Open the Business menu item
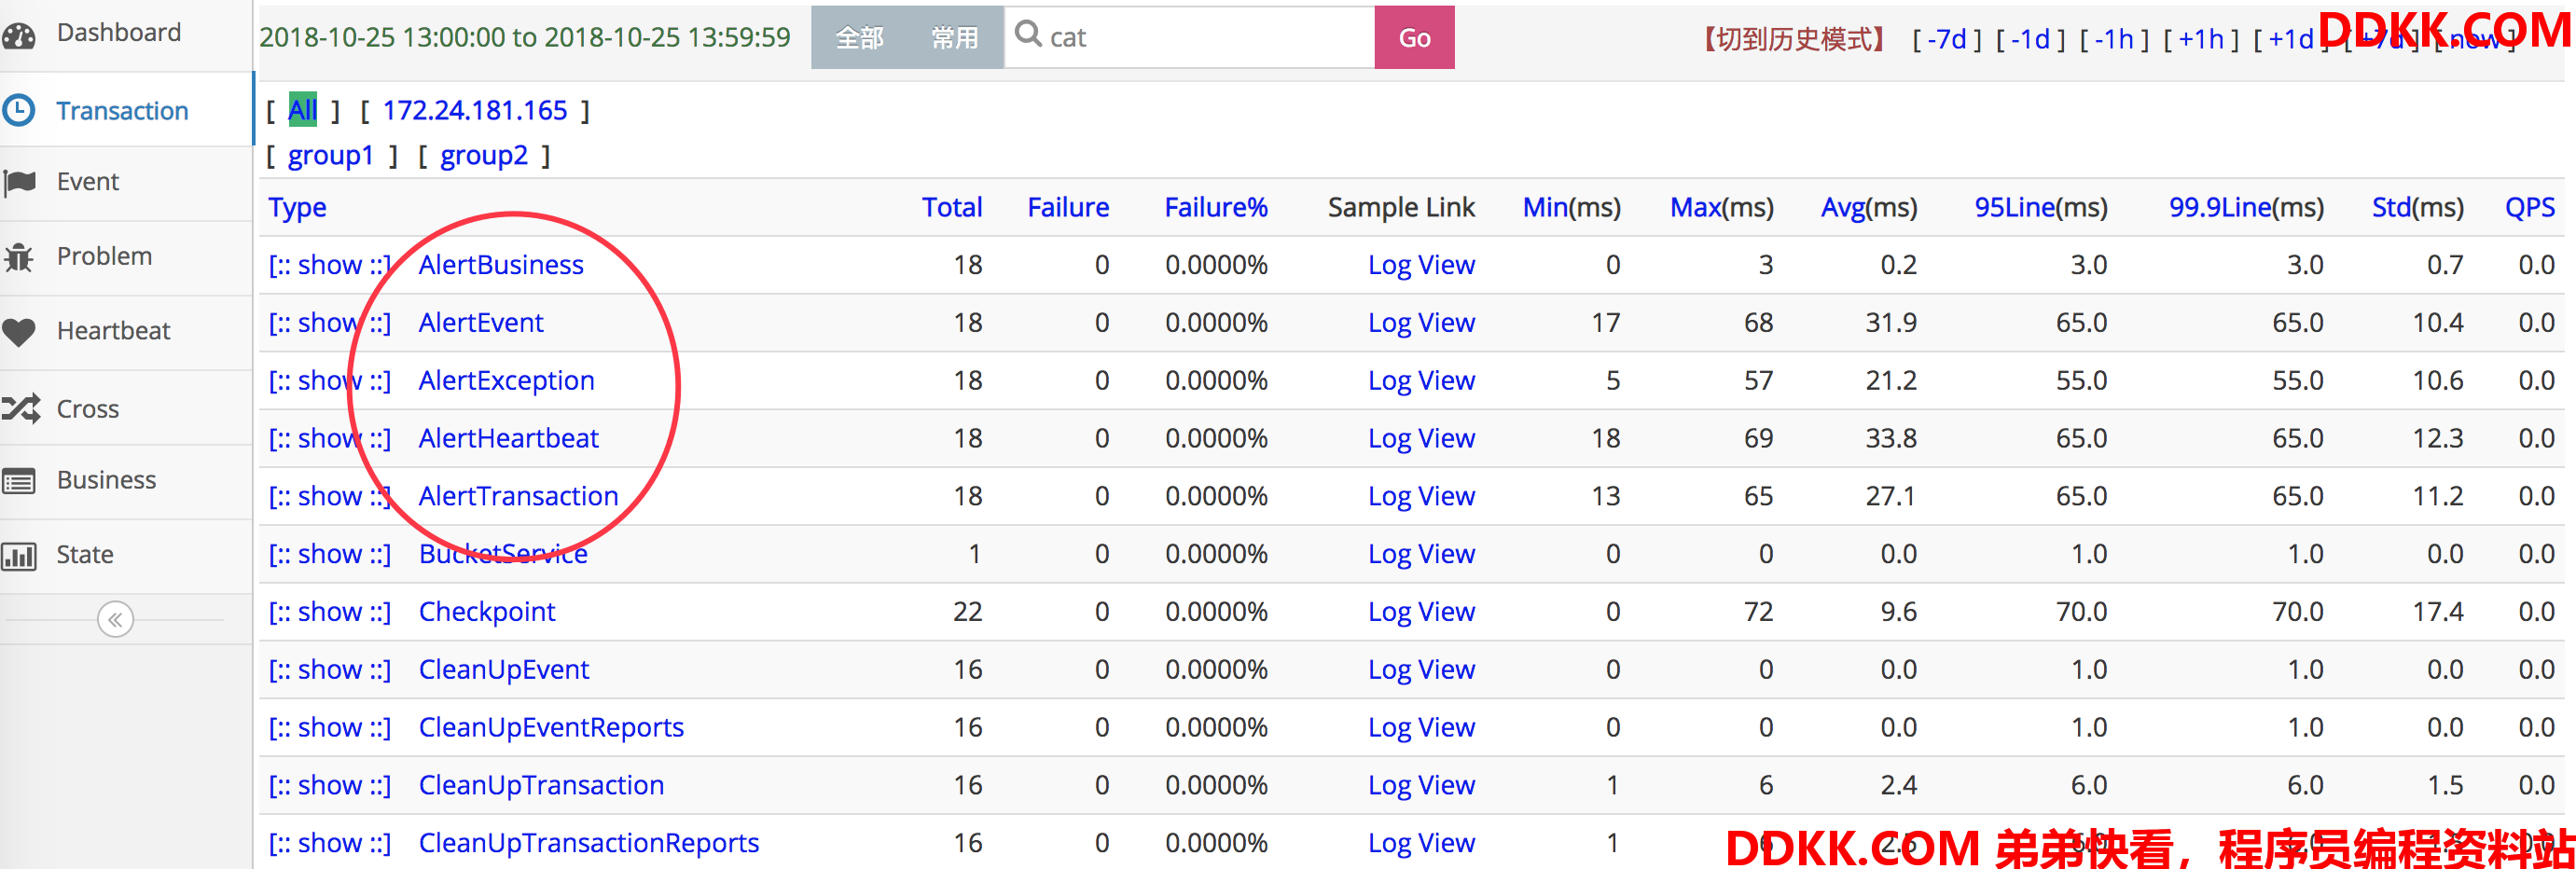The image size is (2576, 869). (x=106, y=480)
